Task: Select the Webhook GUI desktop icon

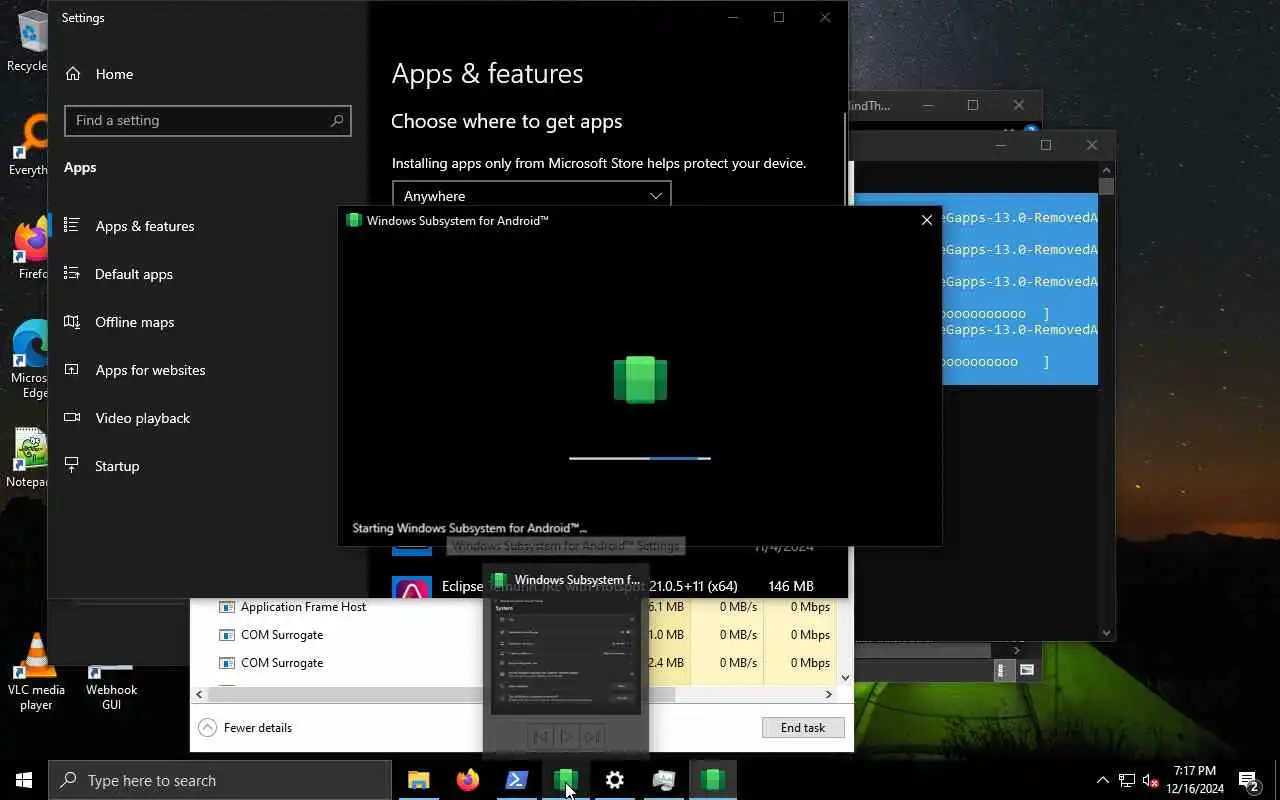Action: click(111, 688)
